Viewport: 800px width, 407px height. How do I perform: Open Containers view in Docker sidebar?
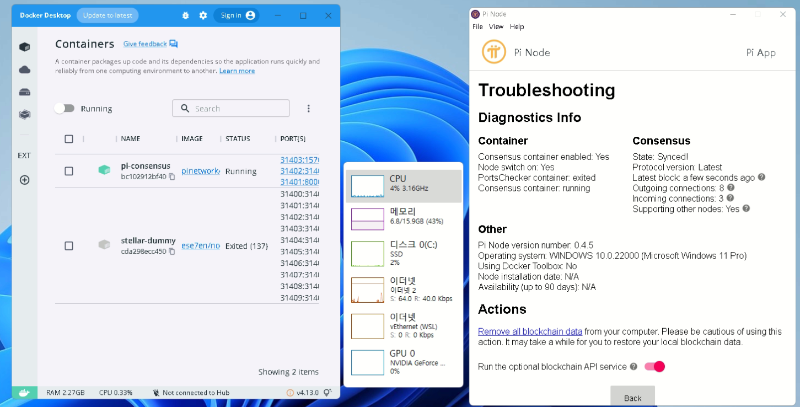point(24,47)
